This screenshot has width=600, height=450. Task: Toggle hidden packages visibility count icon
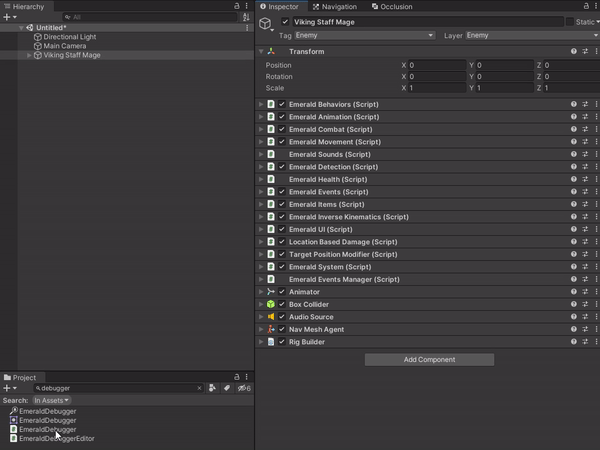[x=244, y=388]
